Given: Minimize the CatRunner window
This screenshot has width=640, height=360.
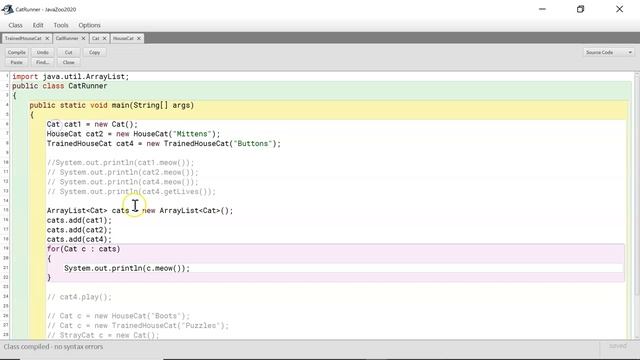Looking at the screenshot, I should [x=542, y=9].
